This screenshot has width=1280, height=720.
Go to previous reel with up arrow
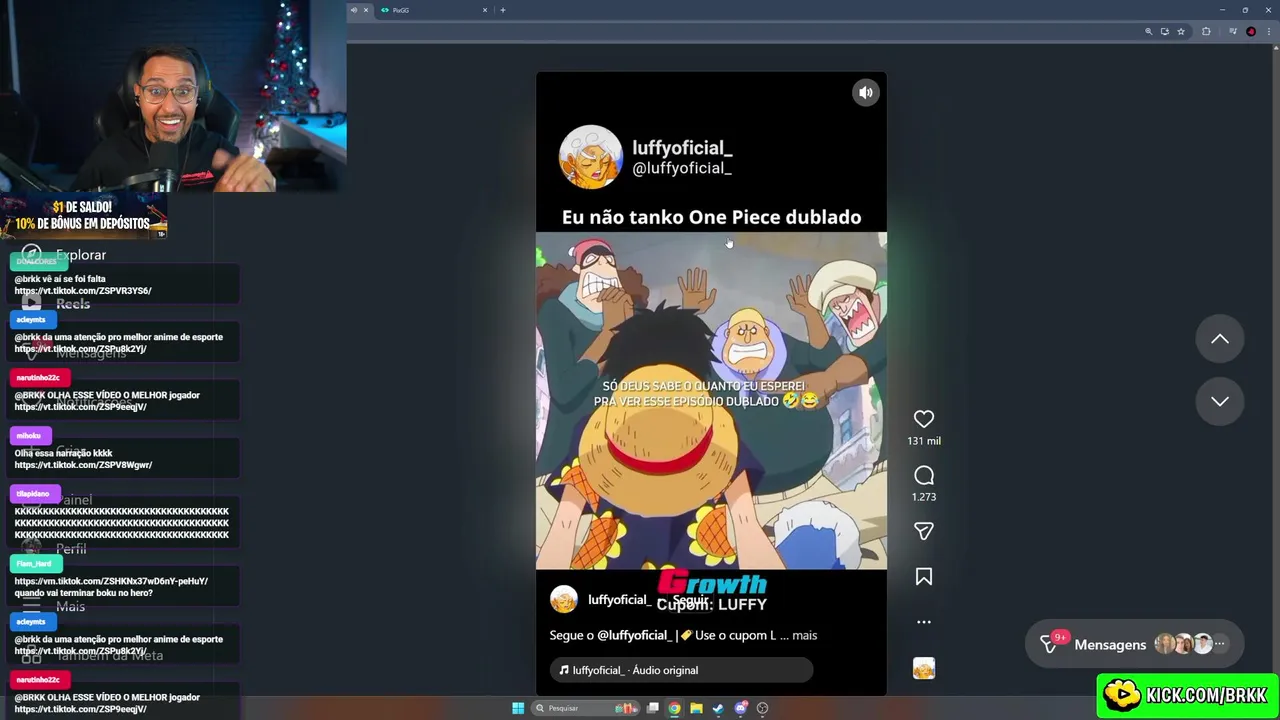tap(1220, 339)
